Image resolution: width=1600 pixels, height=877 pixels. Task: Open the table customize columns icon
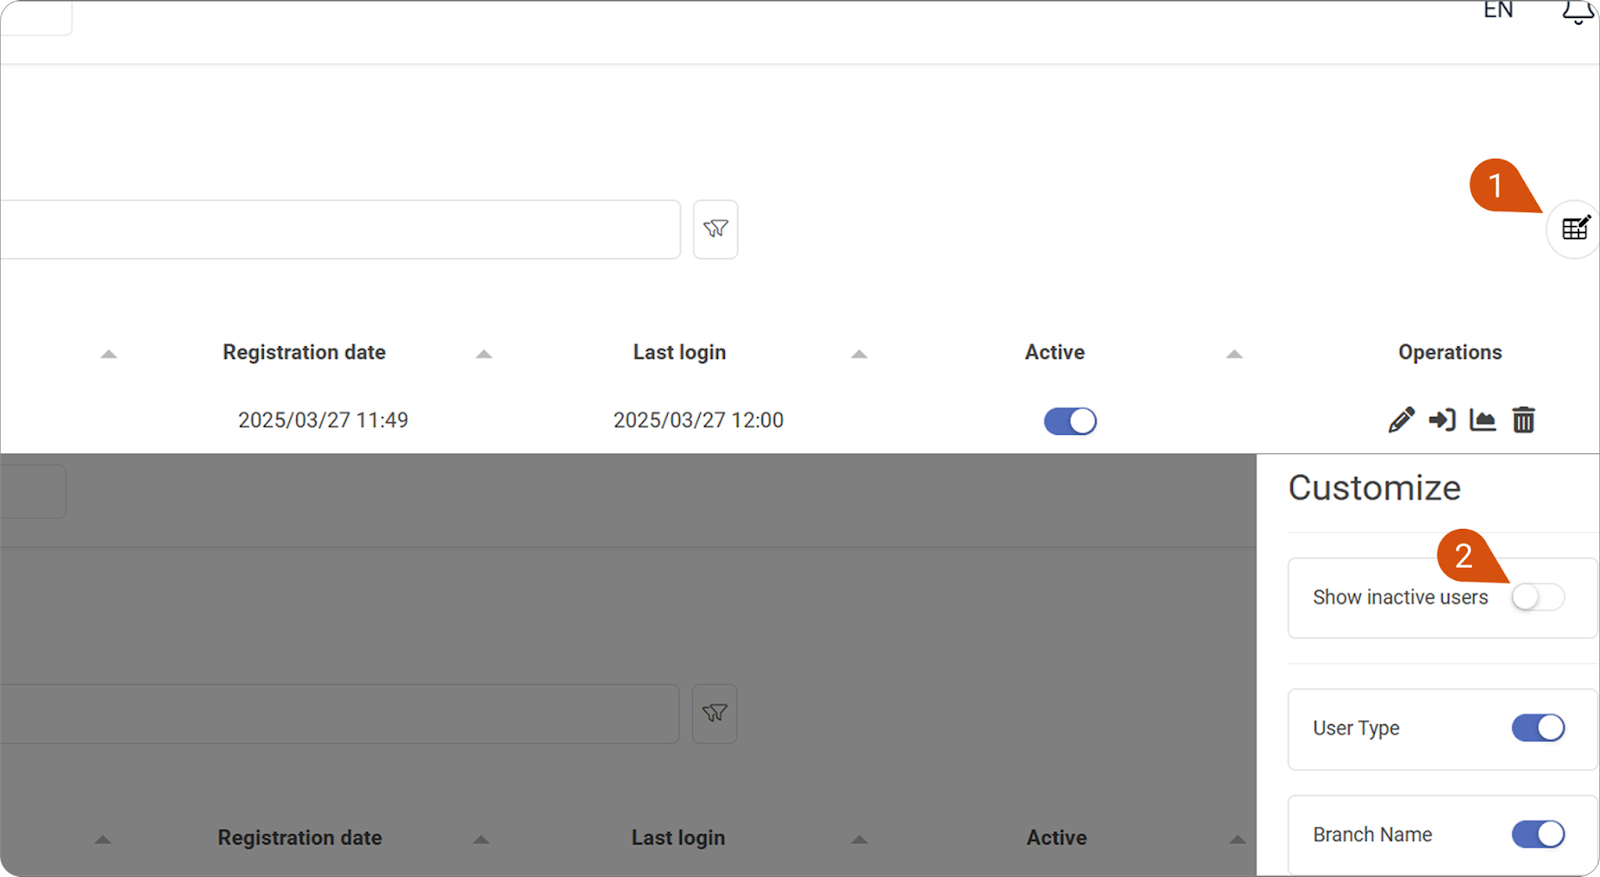[1575, 229]
